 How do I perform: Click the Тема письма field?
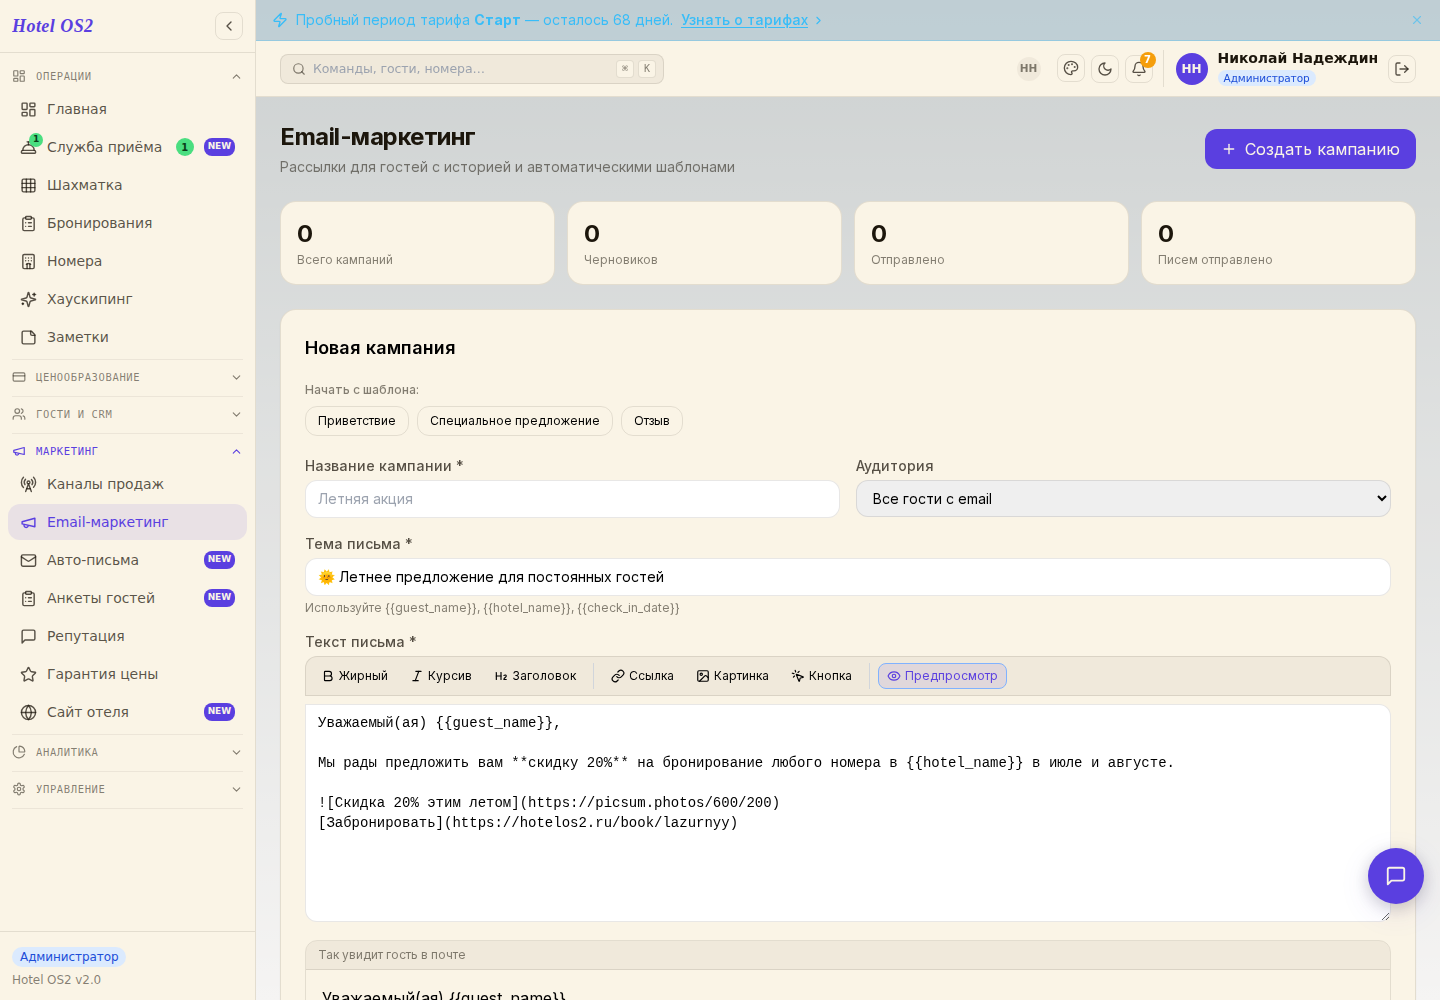848,577
